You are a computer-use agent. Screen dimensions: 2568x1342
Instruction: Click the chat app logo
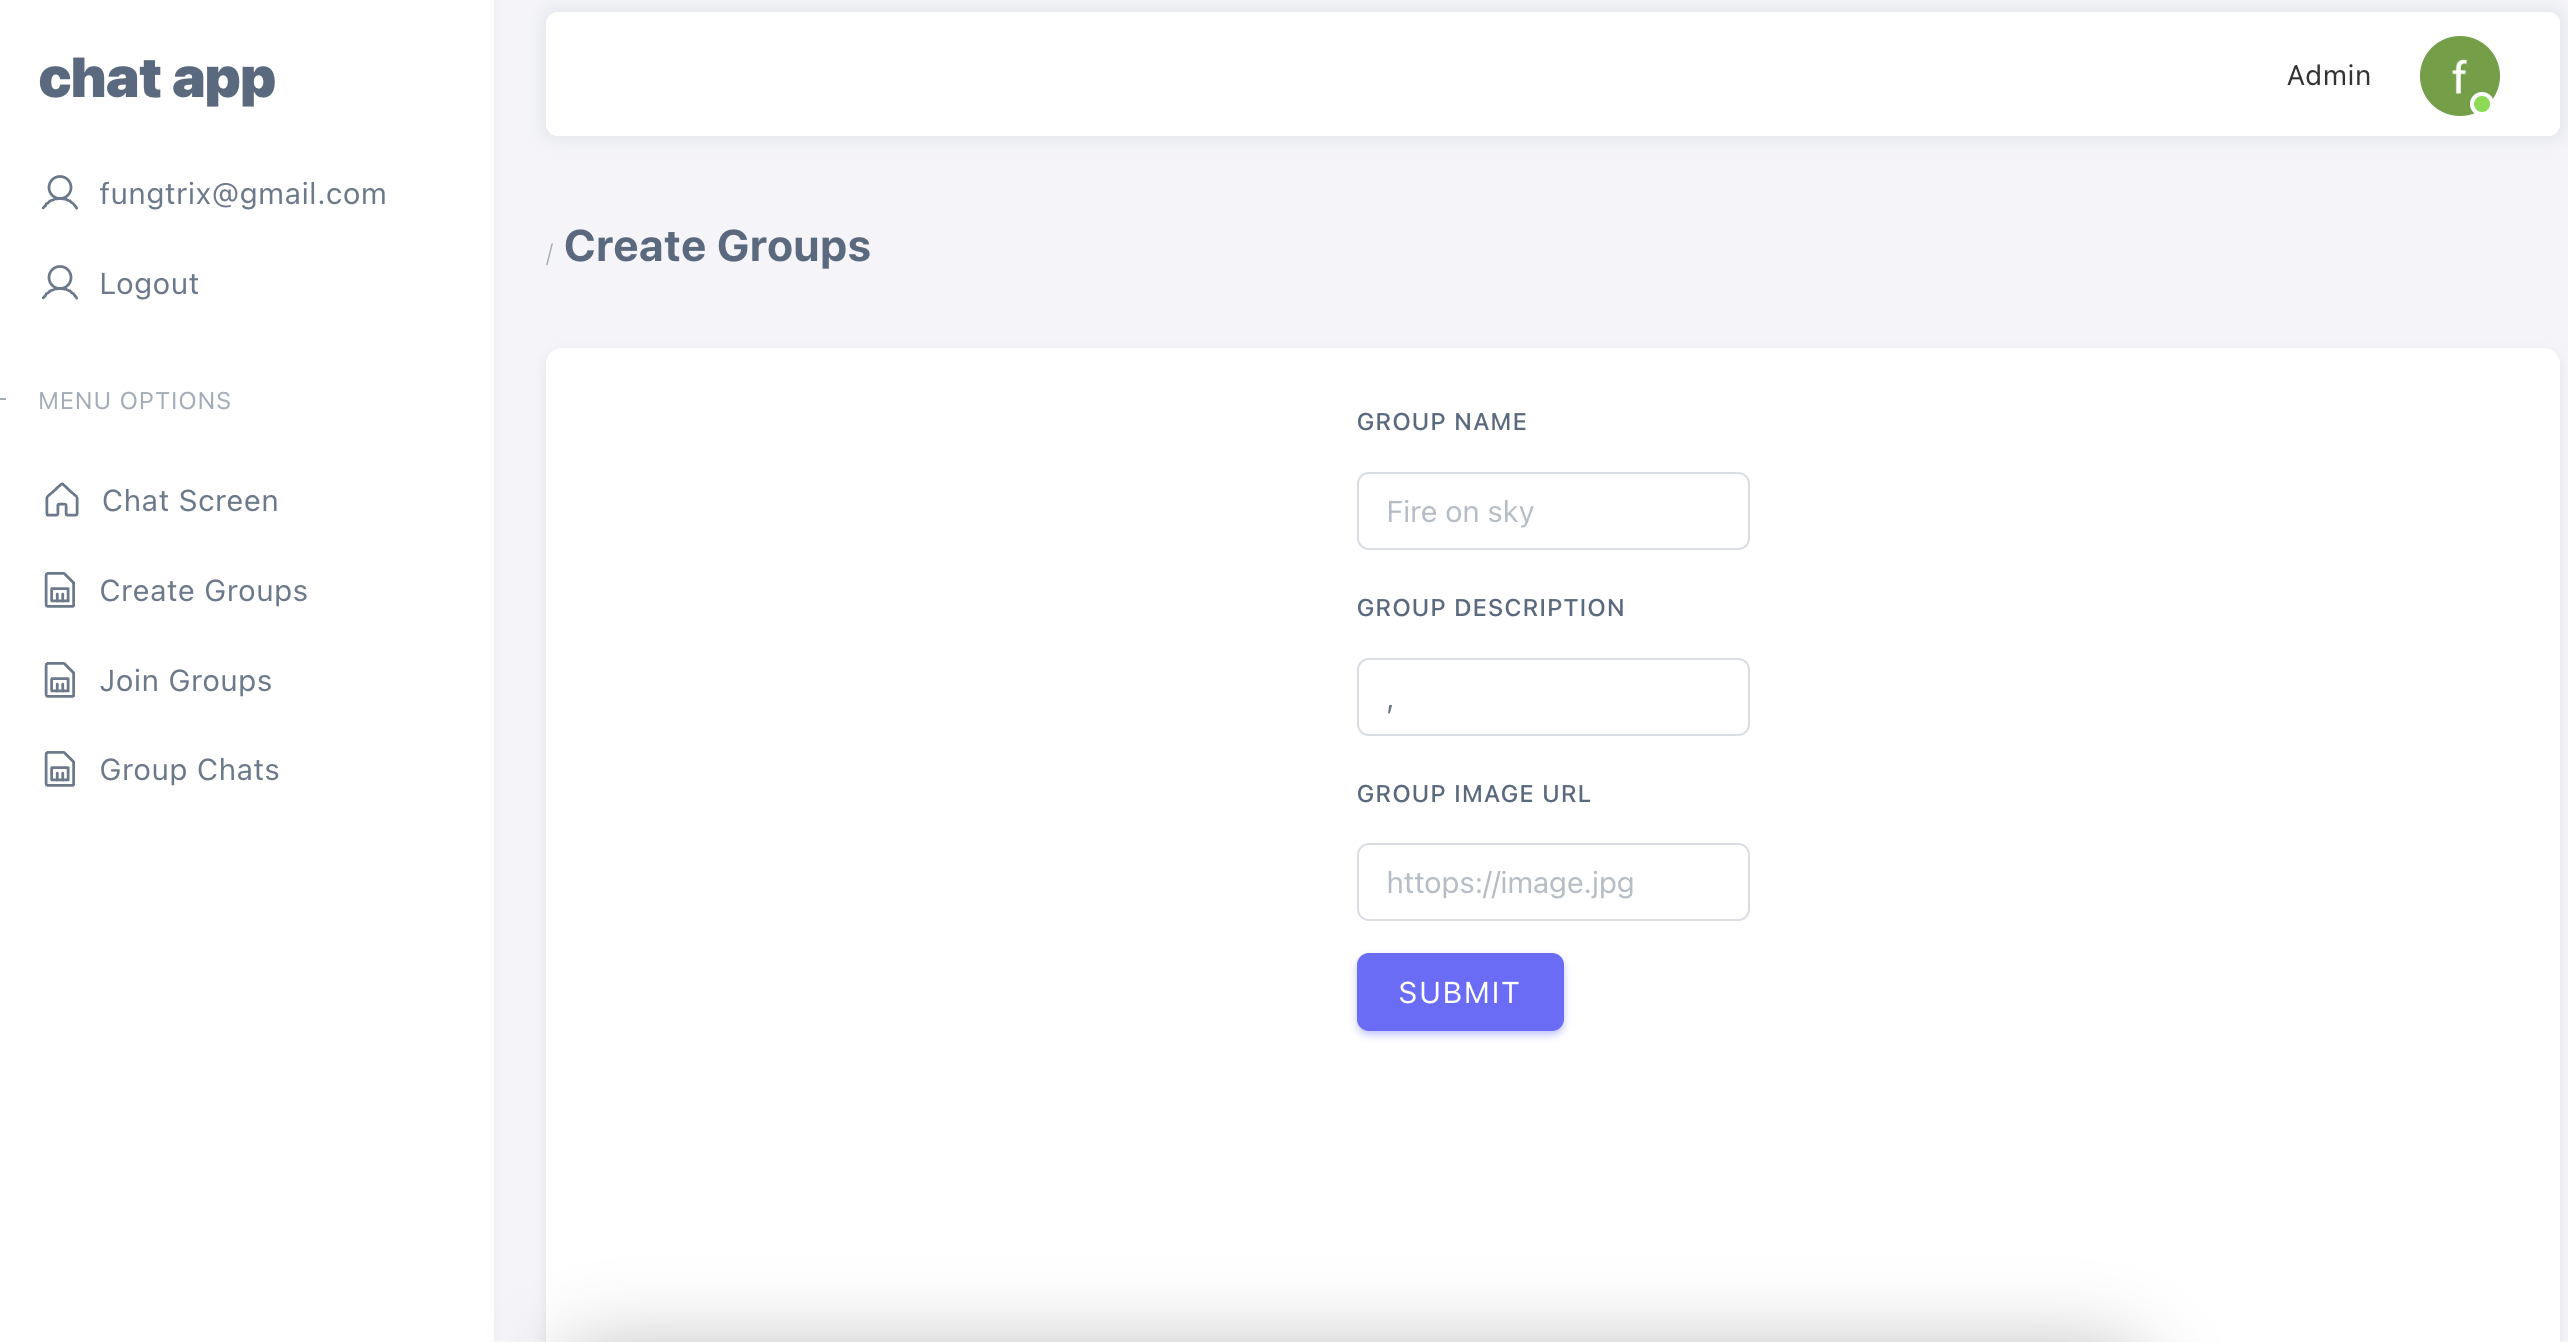(157, 79)
